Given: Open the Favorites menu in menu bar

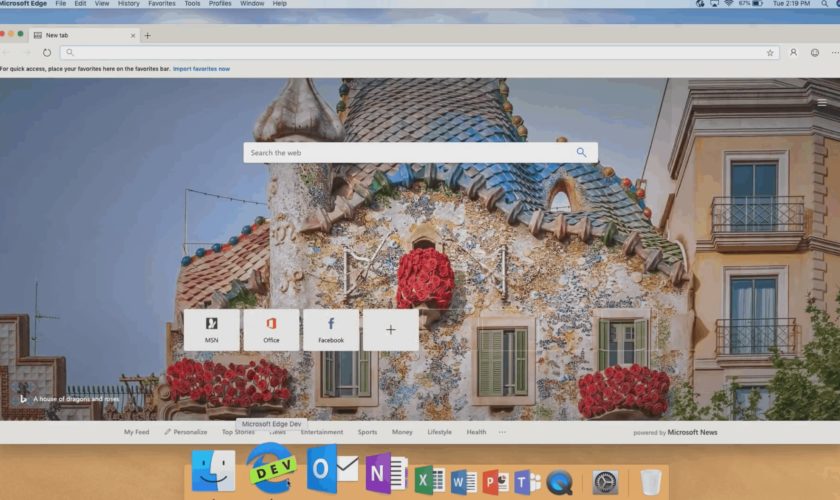Looking at the screenshot, I should (x=161, y=4).
